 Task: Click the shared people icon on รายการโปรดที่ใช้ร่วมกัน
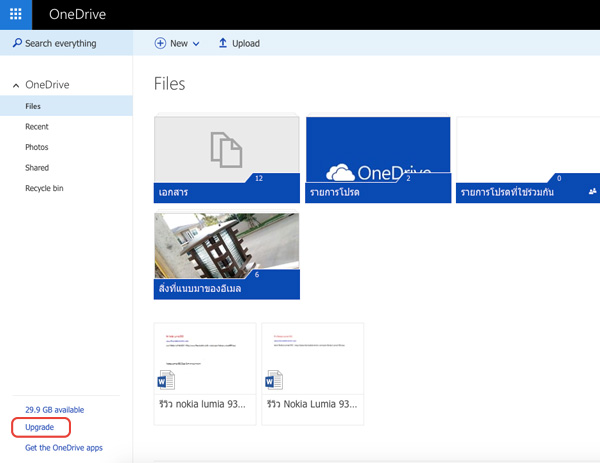[592, 191]
